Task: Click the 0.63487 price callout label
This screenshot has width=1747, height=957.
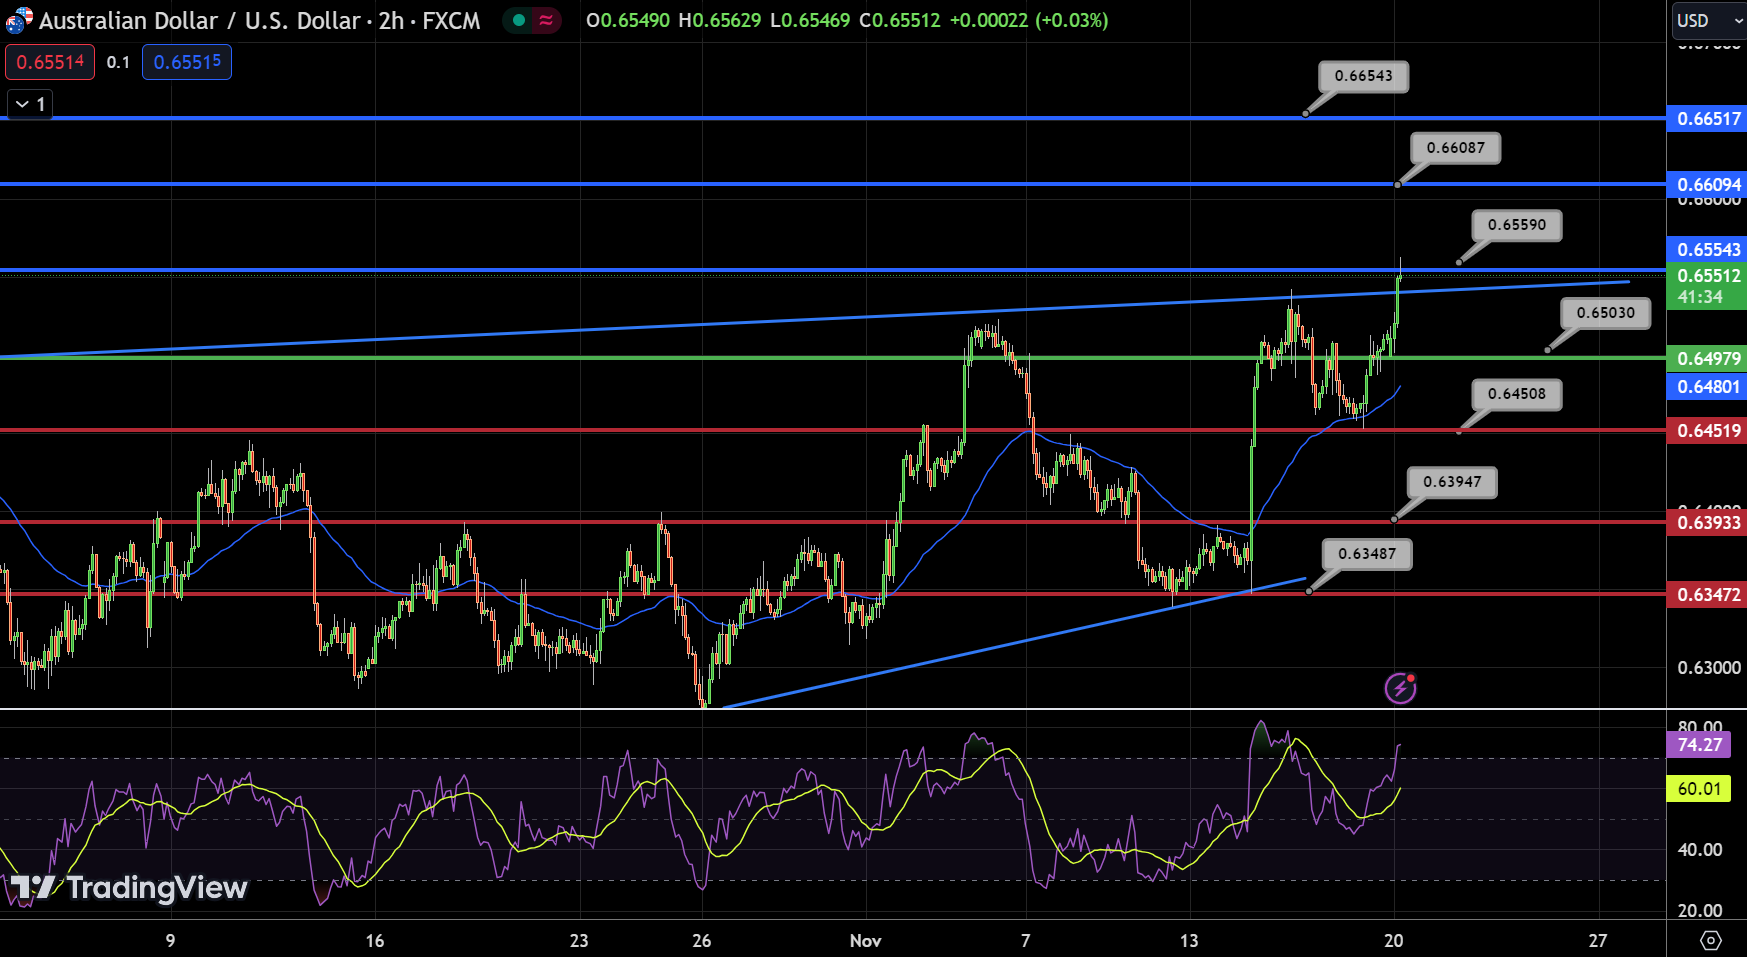Action: click(1367, 554)
